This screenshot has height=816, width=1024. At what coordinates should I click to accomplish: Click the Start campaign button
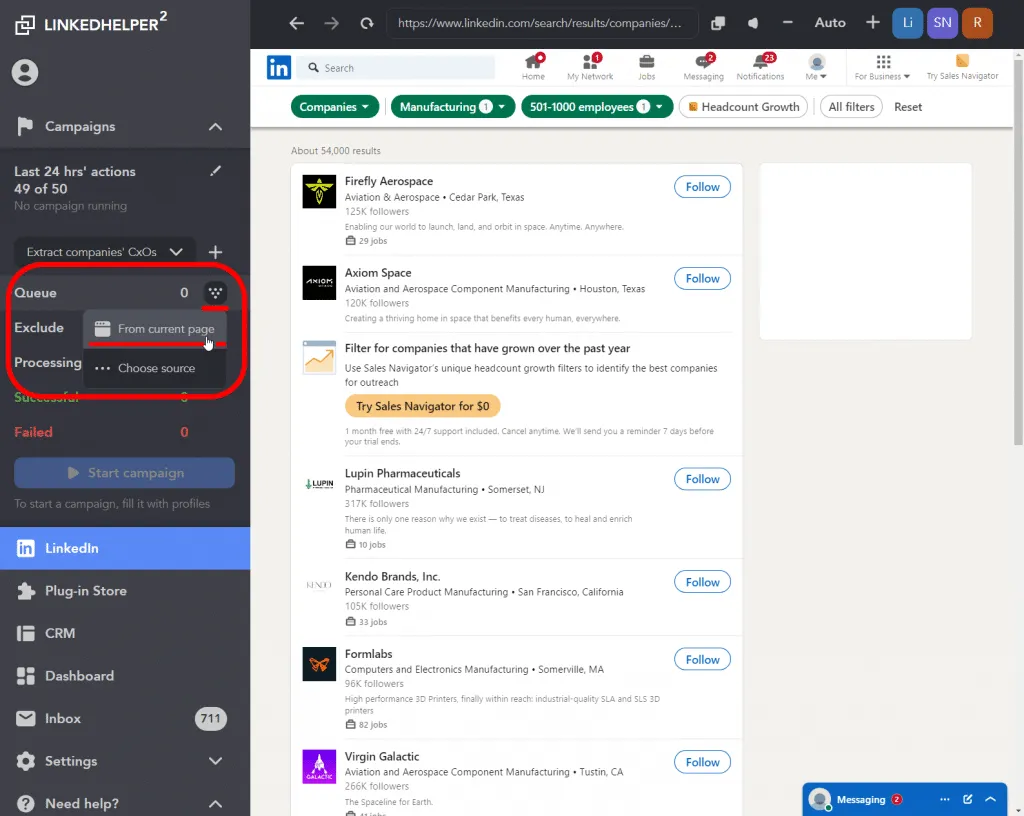tap(125, 473)
